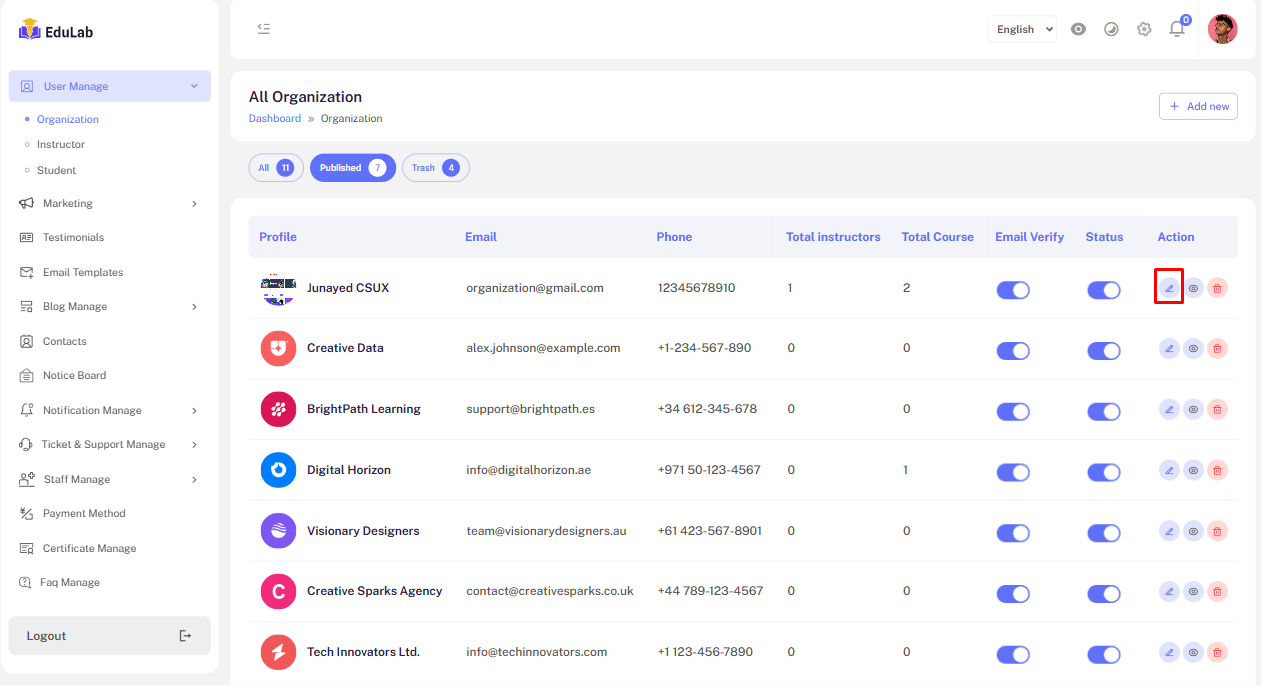Image resolution: width=1261 pixels, height=686 pixels.
Task: Collapse sidebar using the menu toggle icon
Action: (x=264, y=29)
